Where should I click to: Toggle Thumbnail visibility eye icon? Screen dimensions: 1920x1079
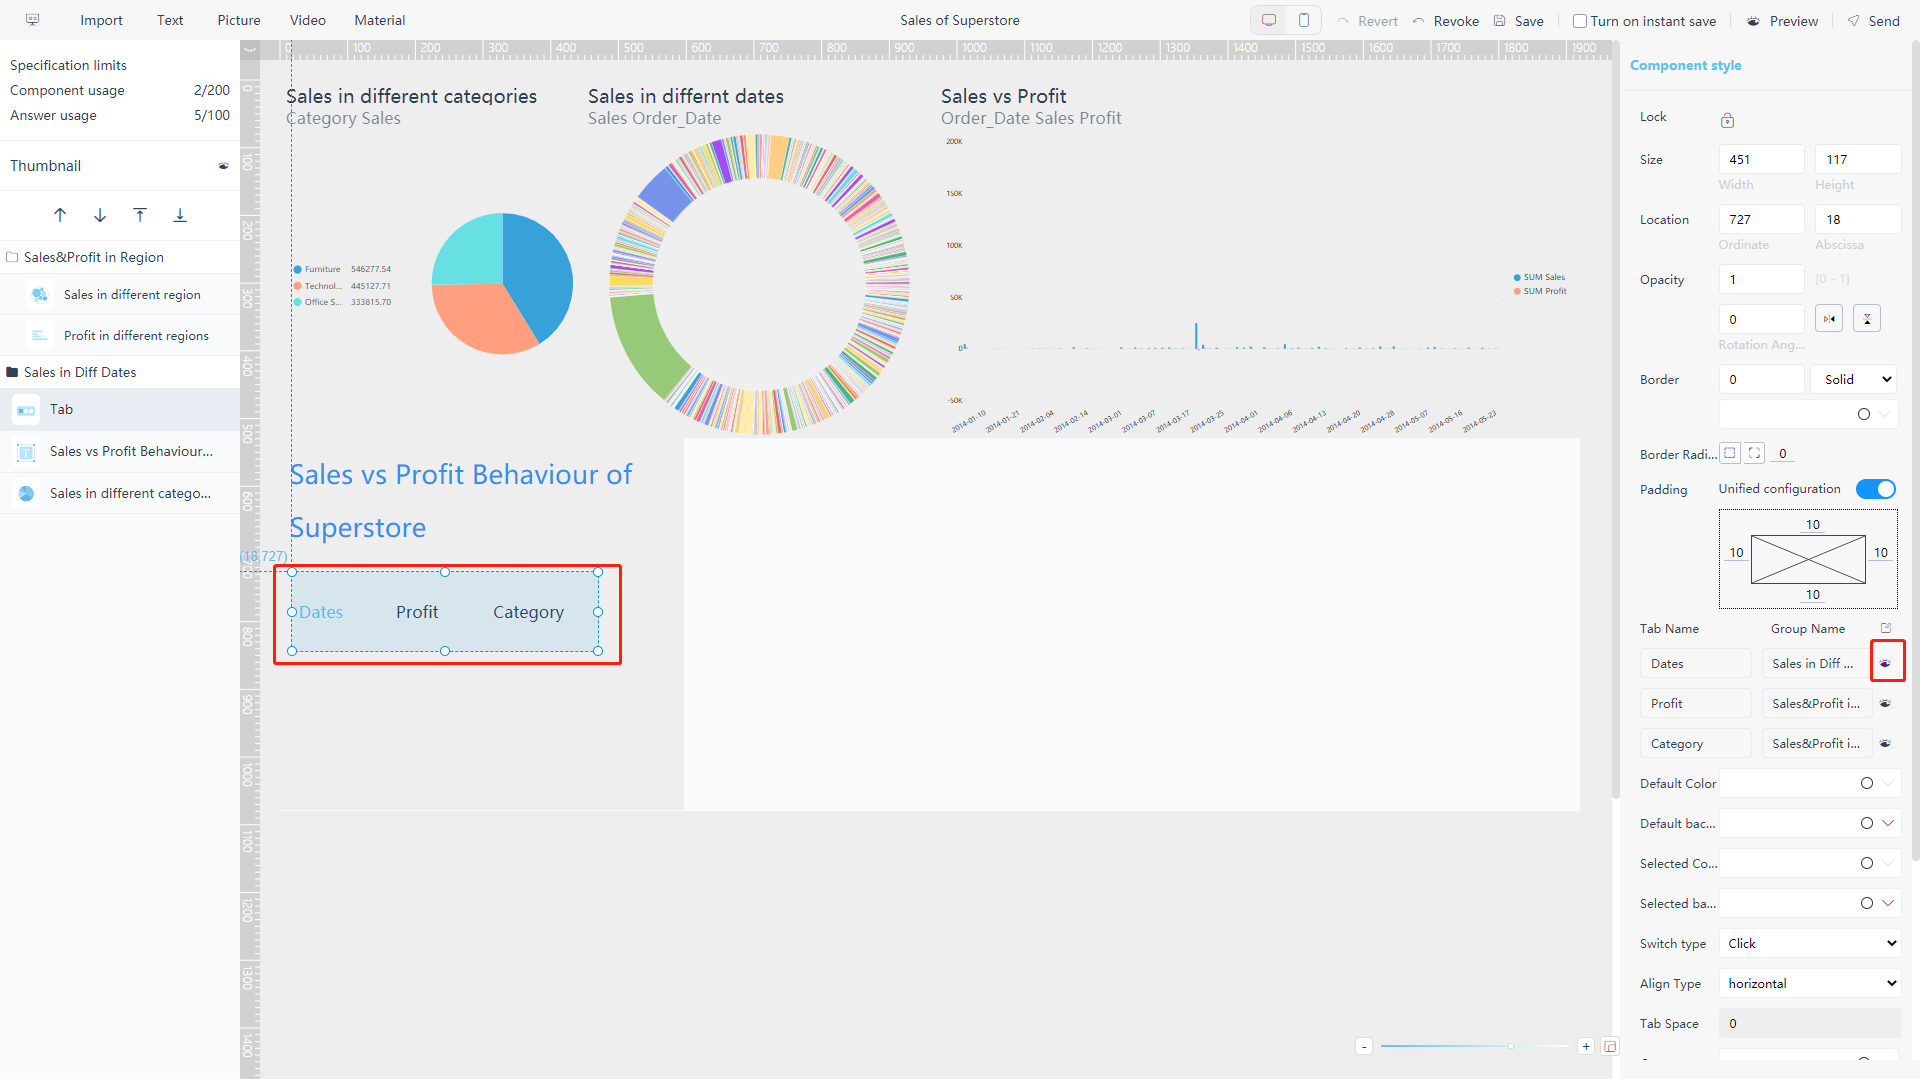223,166
